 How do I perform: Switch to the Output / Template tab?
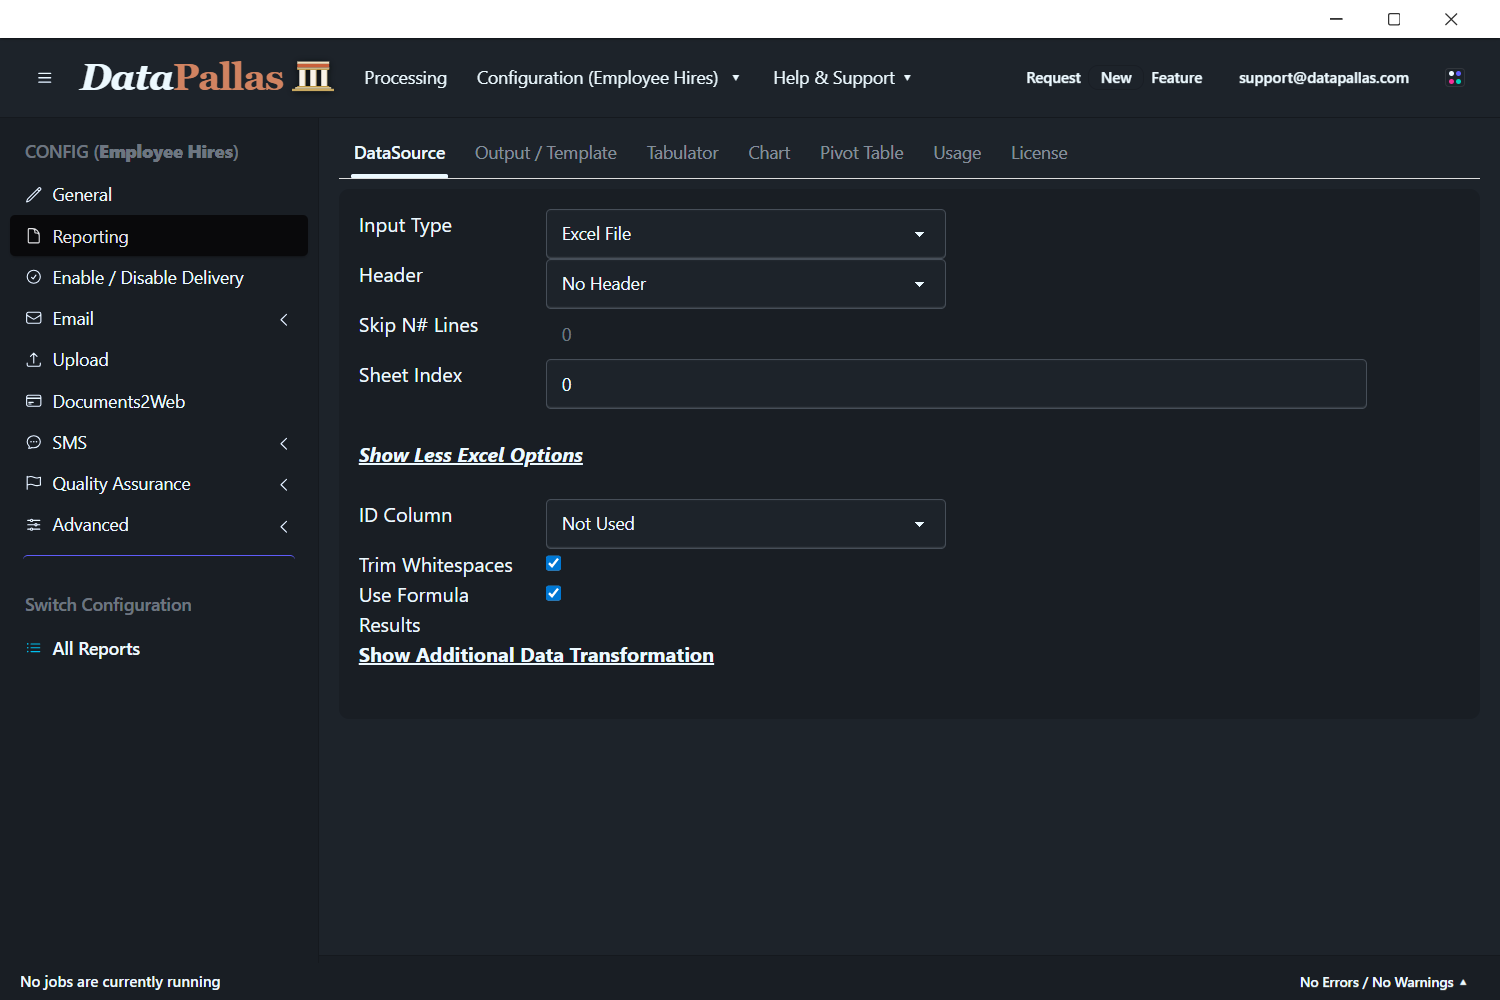click(546, 153)
